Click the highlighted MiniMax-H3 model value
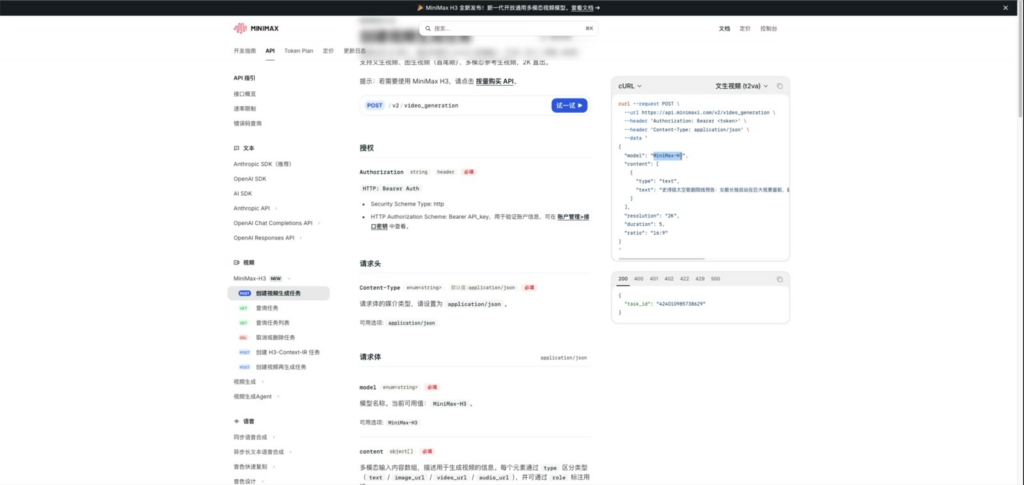This screenshot has width=1024, height=485. (667, 155)
